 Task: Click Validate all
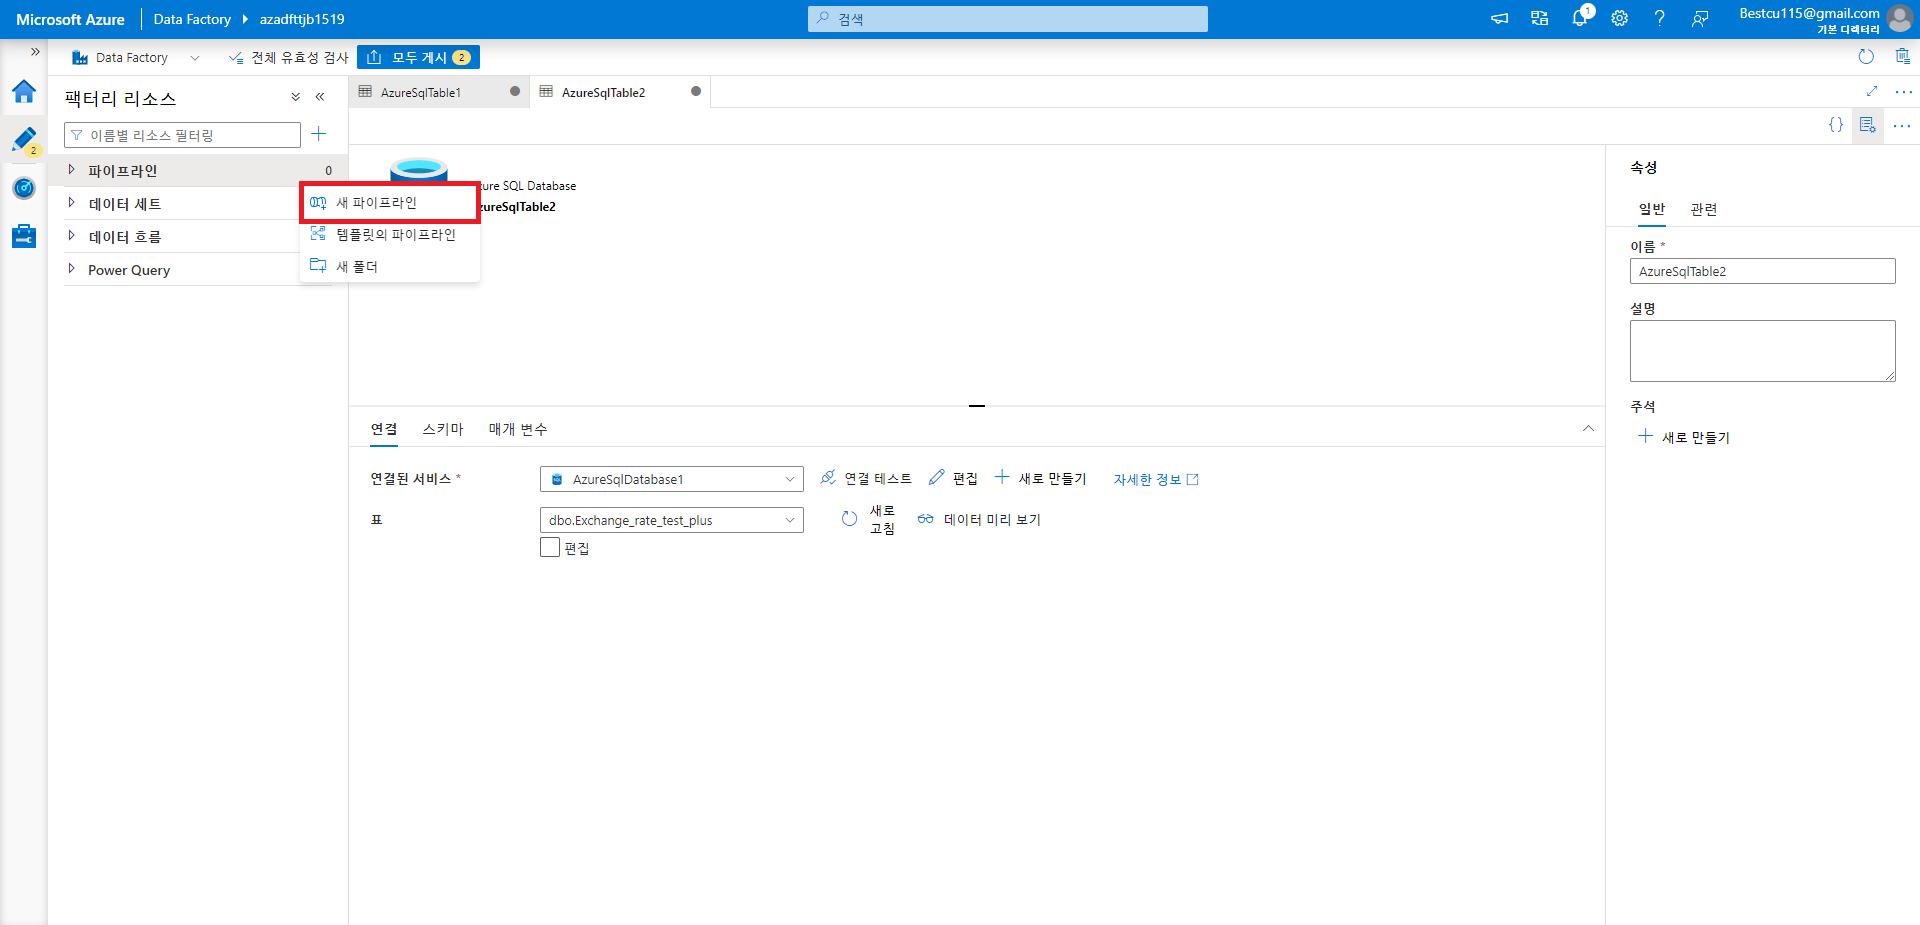click(288, 58)
